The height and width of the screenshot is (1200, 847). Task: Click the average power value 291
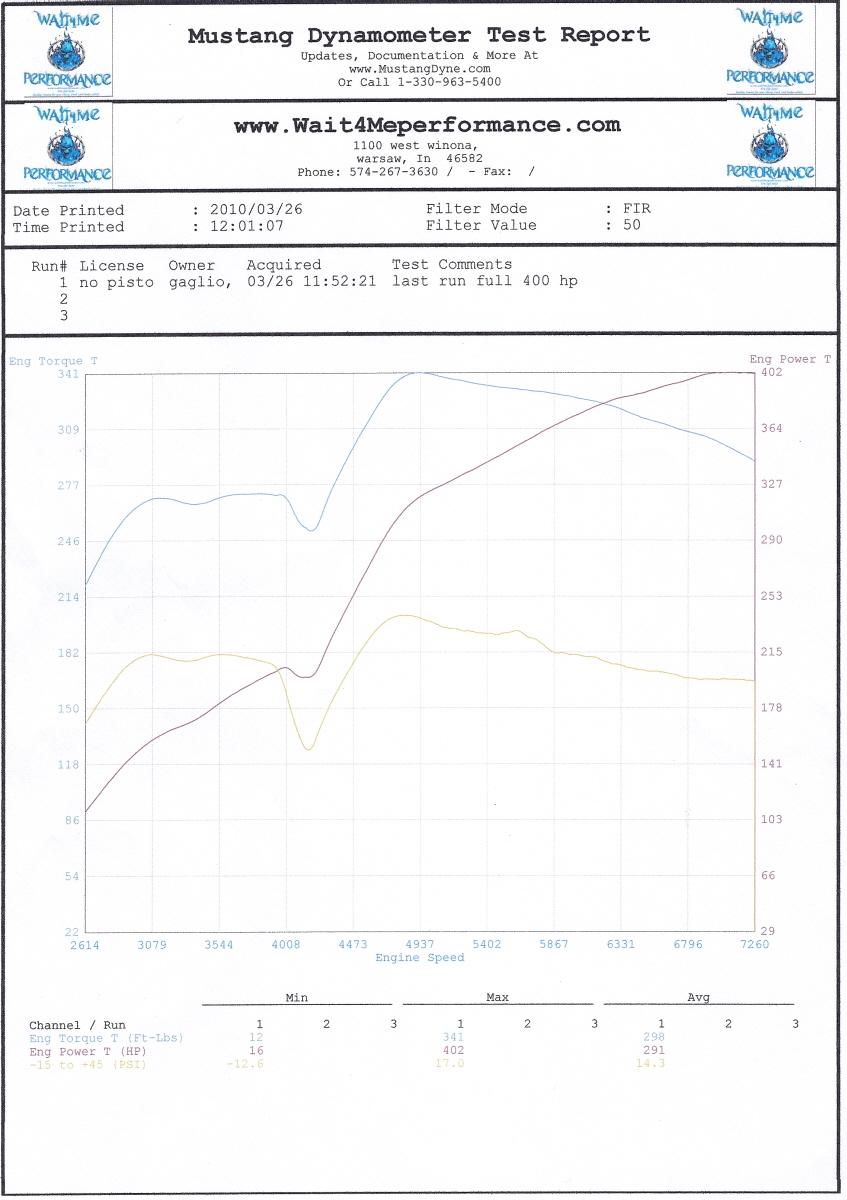tap(656, 1050)
